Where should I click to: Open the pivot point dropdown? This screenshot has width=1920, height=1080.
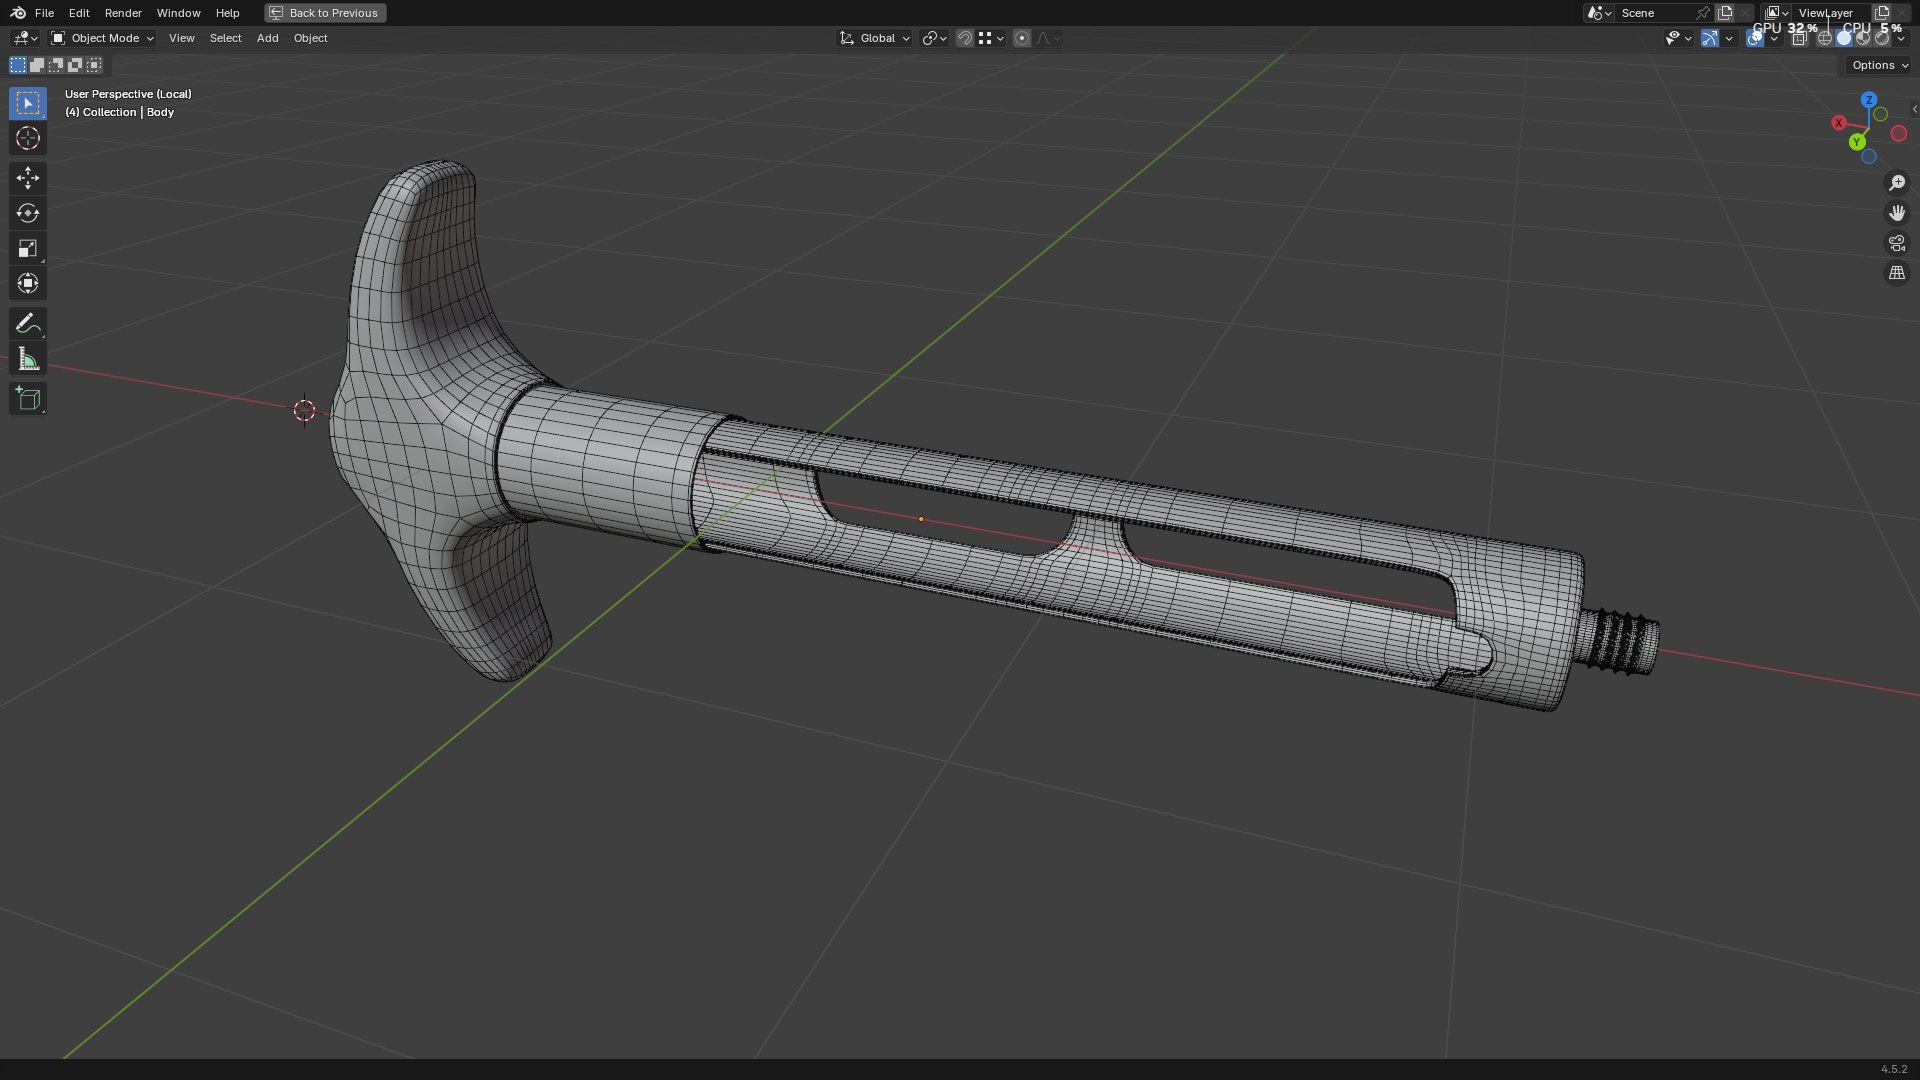coord(934,38)
